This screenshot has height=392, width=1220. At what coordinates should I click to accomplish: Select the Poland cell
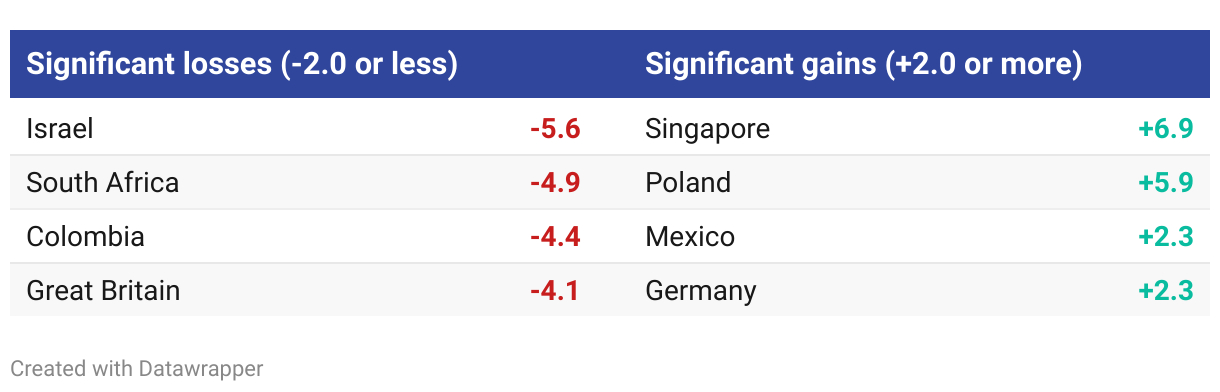[x=688, y=183]
